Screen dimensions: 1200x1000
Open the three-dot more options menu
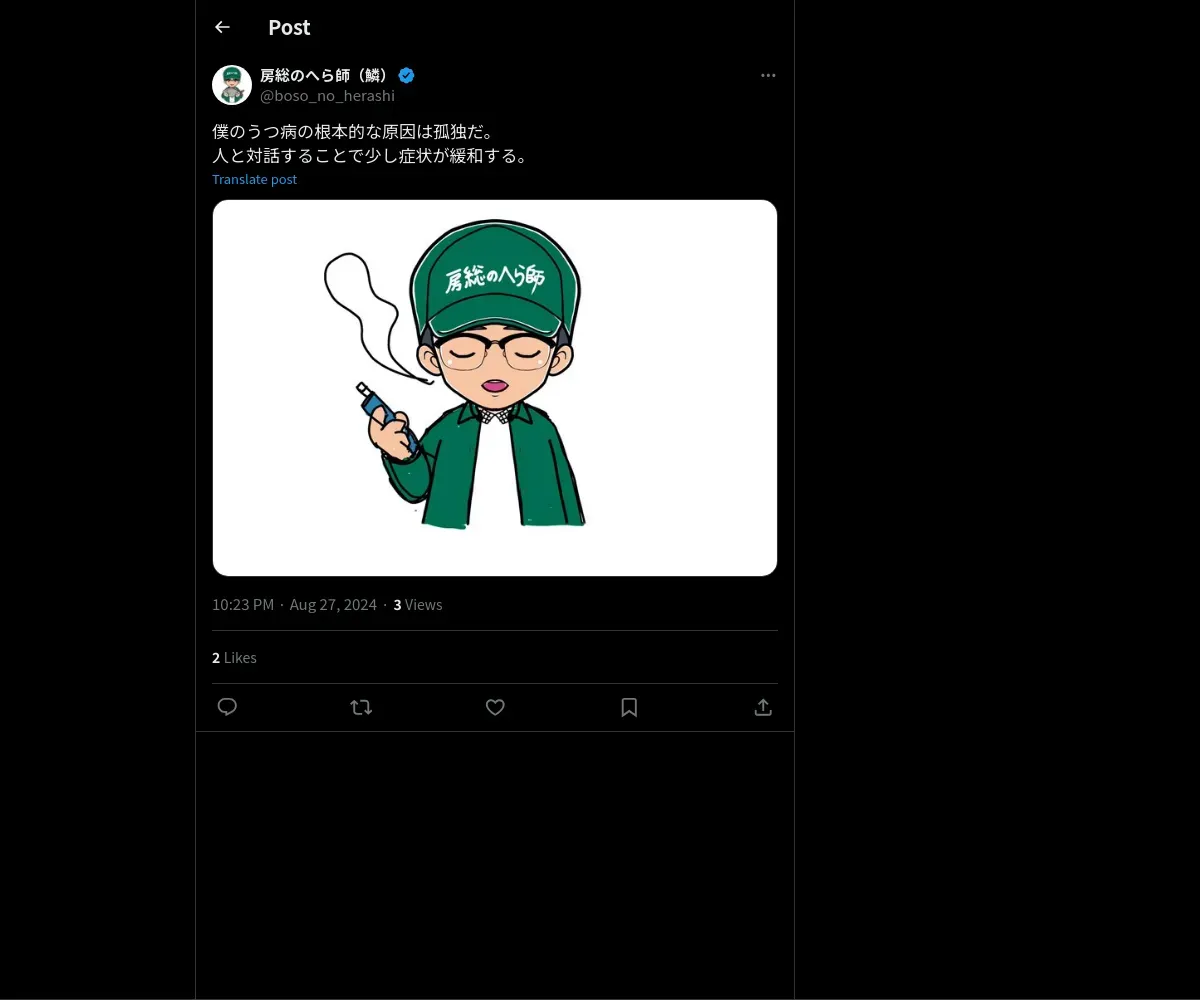[768, 76]
